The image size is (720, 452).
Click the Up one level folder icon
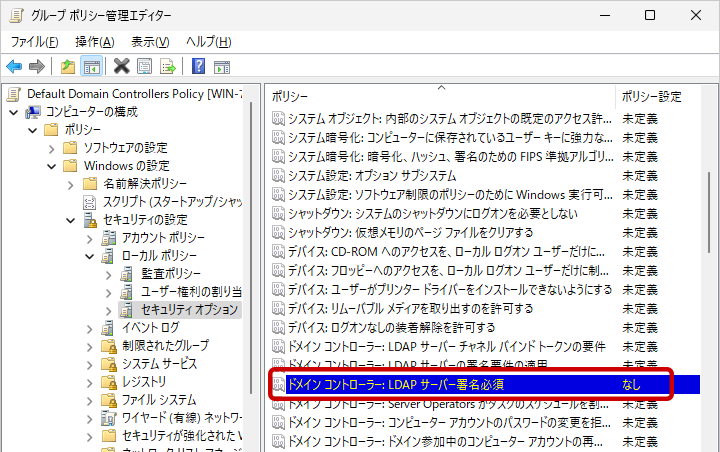click(67, 66)
